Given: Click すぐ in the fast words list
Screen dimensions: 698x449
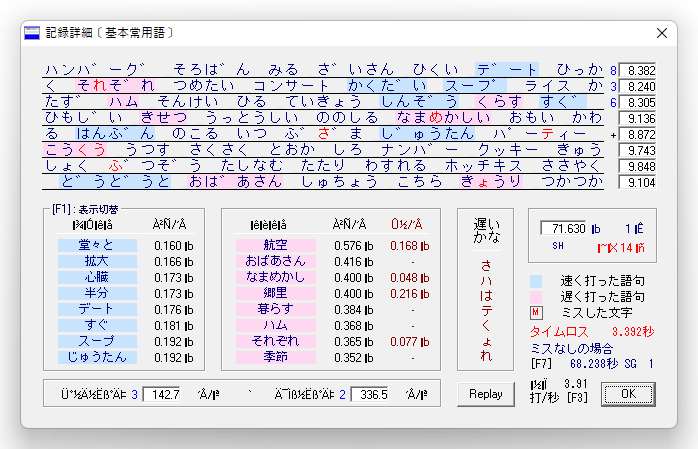Looking at the screenshot, I should point(97,325).
